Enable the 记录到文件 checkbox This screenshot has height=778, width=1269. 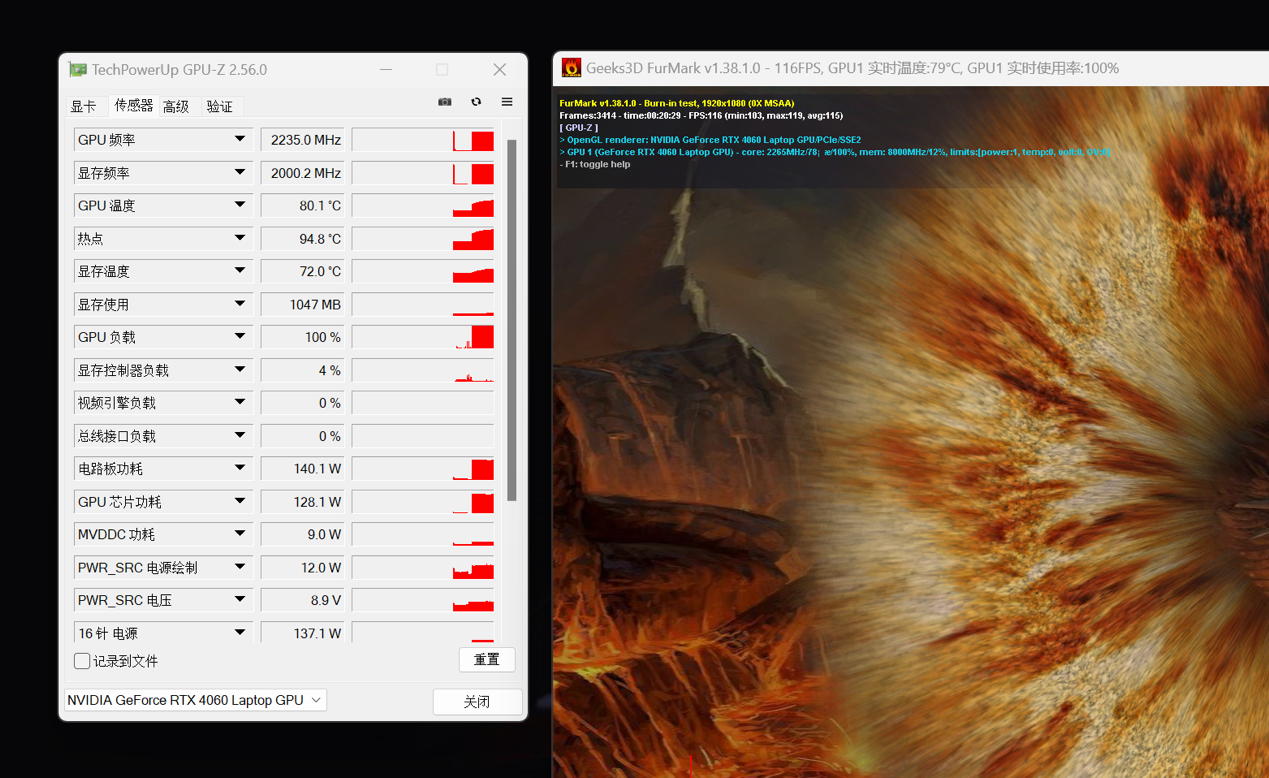pos(82,661)
